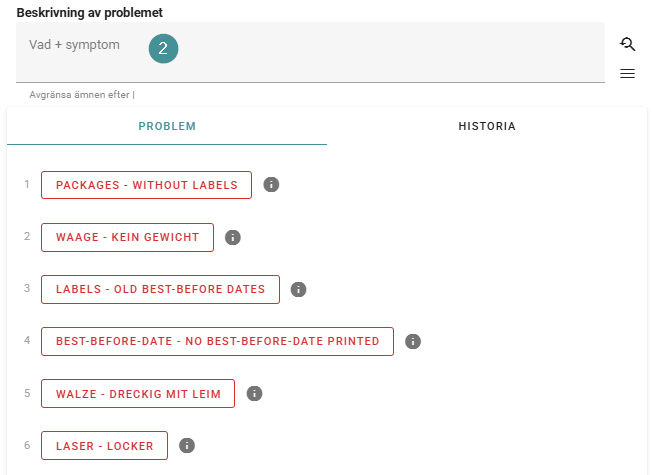Open the hamburger list menu icon

pos(628,73)
